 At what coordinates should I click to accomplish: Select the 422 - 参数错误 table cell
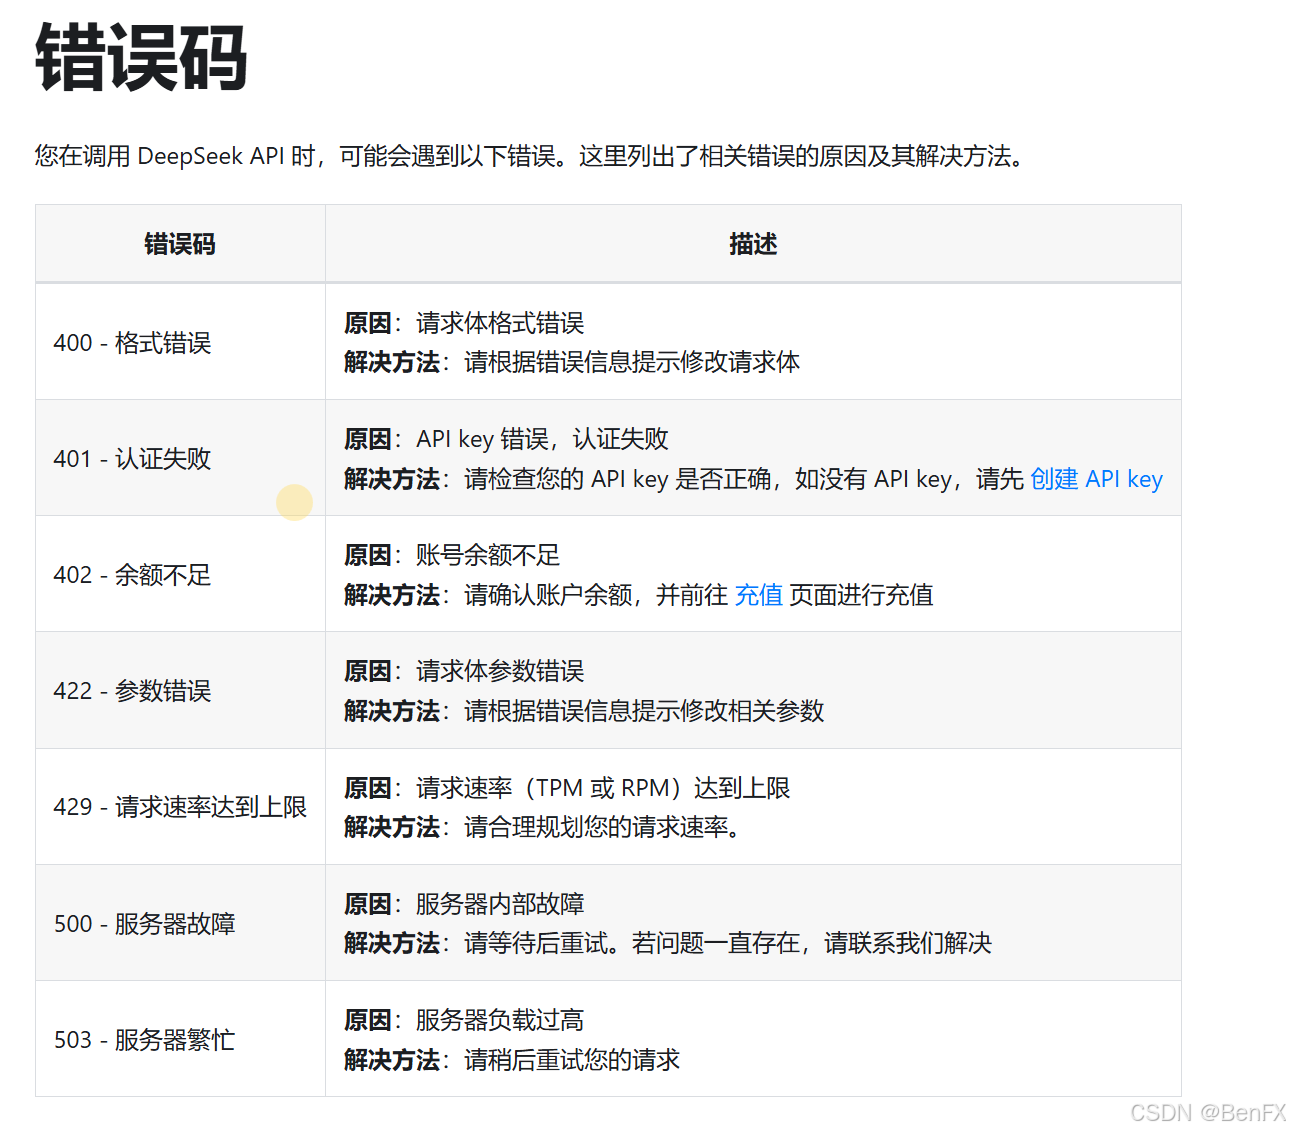pyautogui.click(x=131, y=690)
